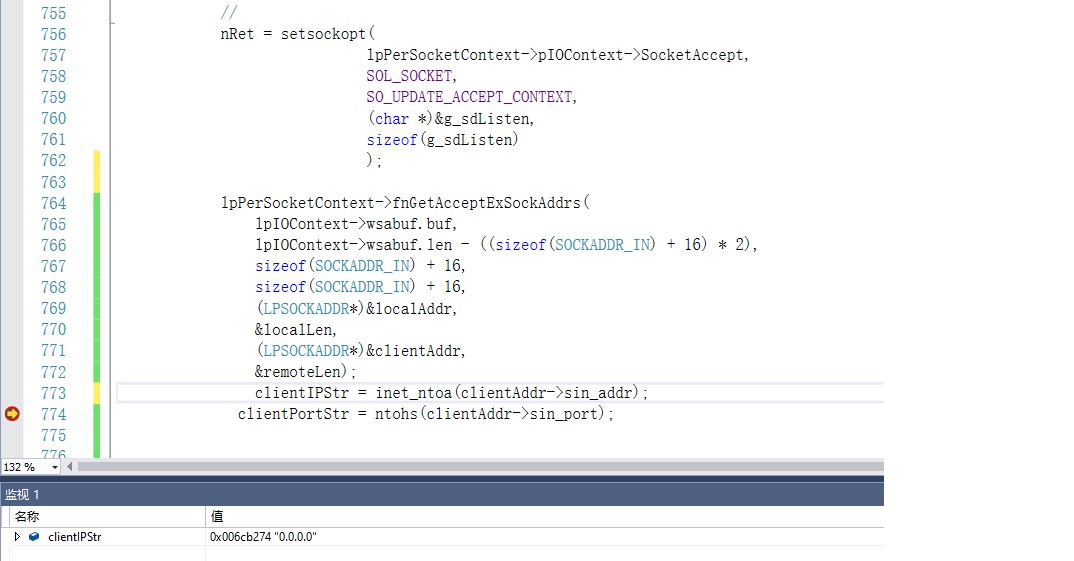Click the editor horizontal scrollbar track
Image resolution: width=1074 pixels, height=561 pixels.
click(x=479, y=467)
